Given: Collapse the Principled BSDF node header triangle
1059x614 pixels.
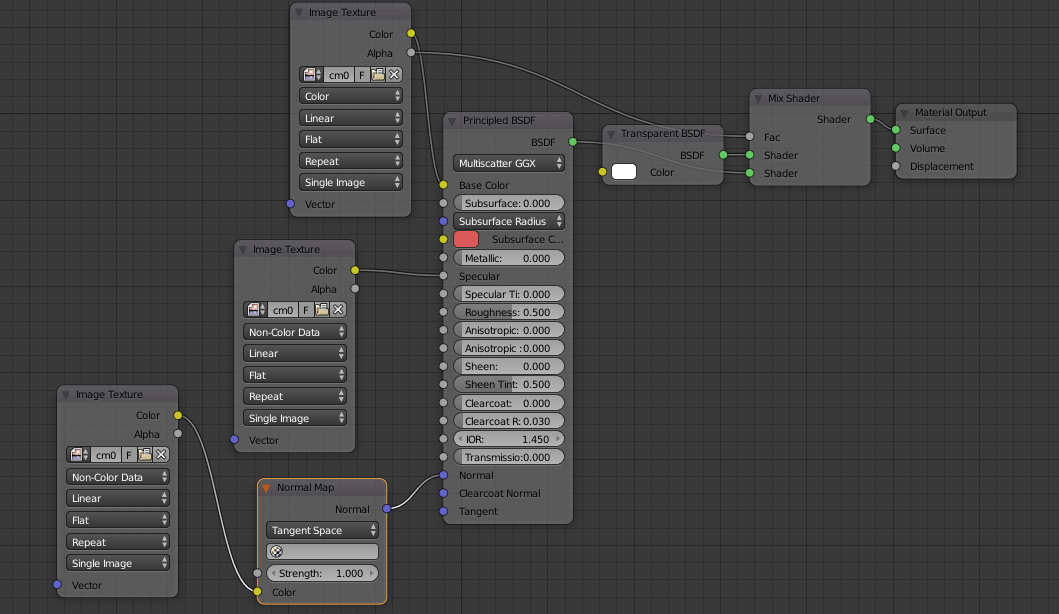Looking at the screenshot, I should tap(452, 118).
